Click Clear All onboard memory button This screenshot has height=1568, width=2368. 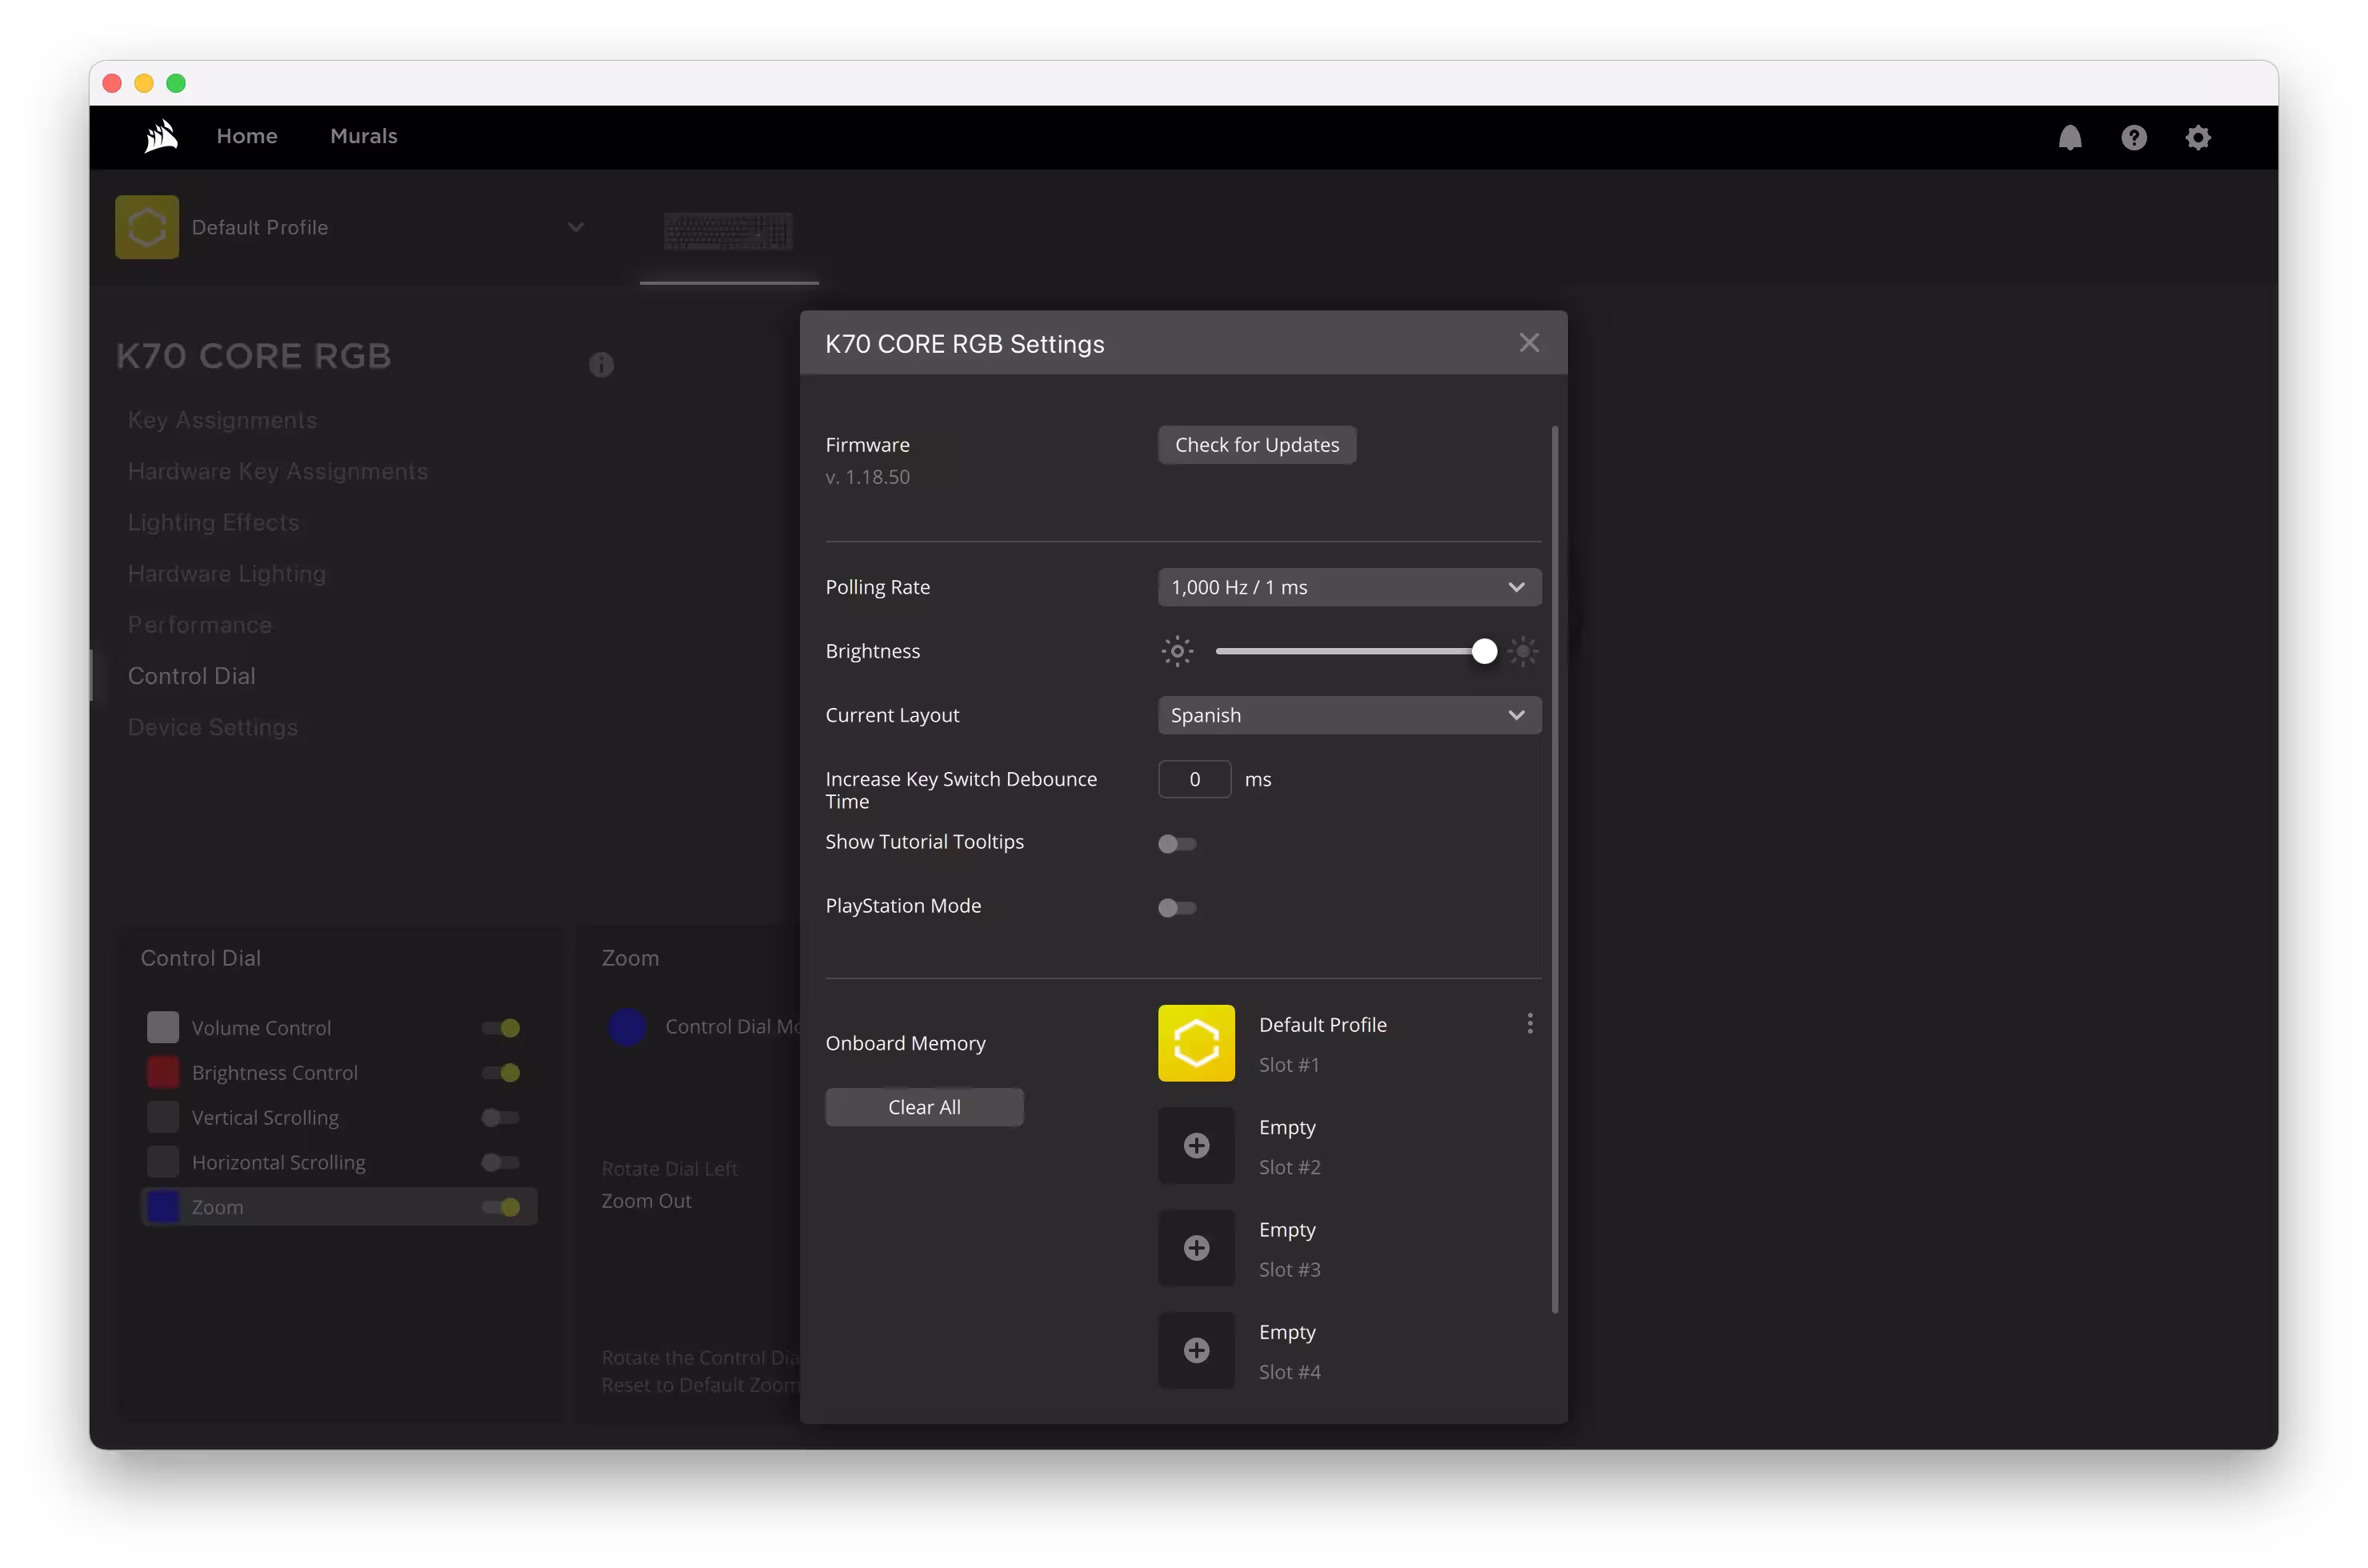(x=924, y=1107)
